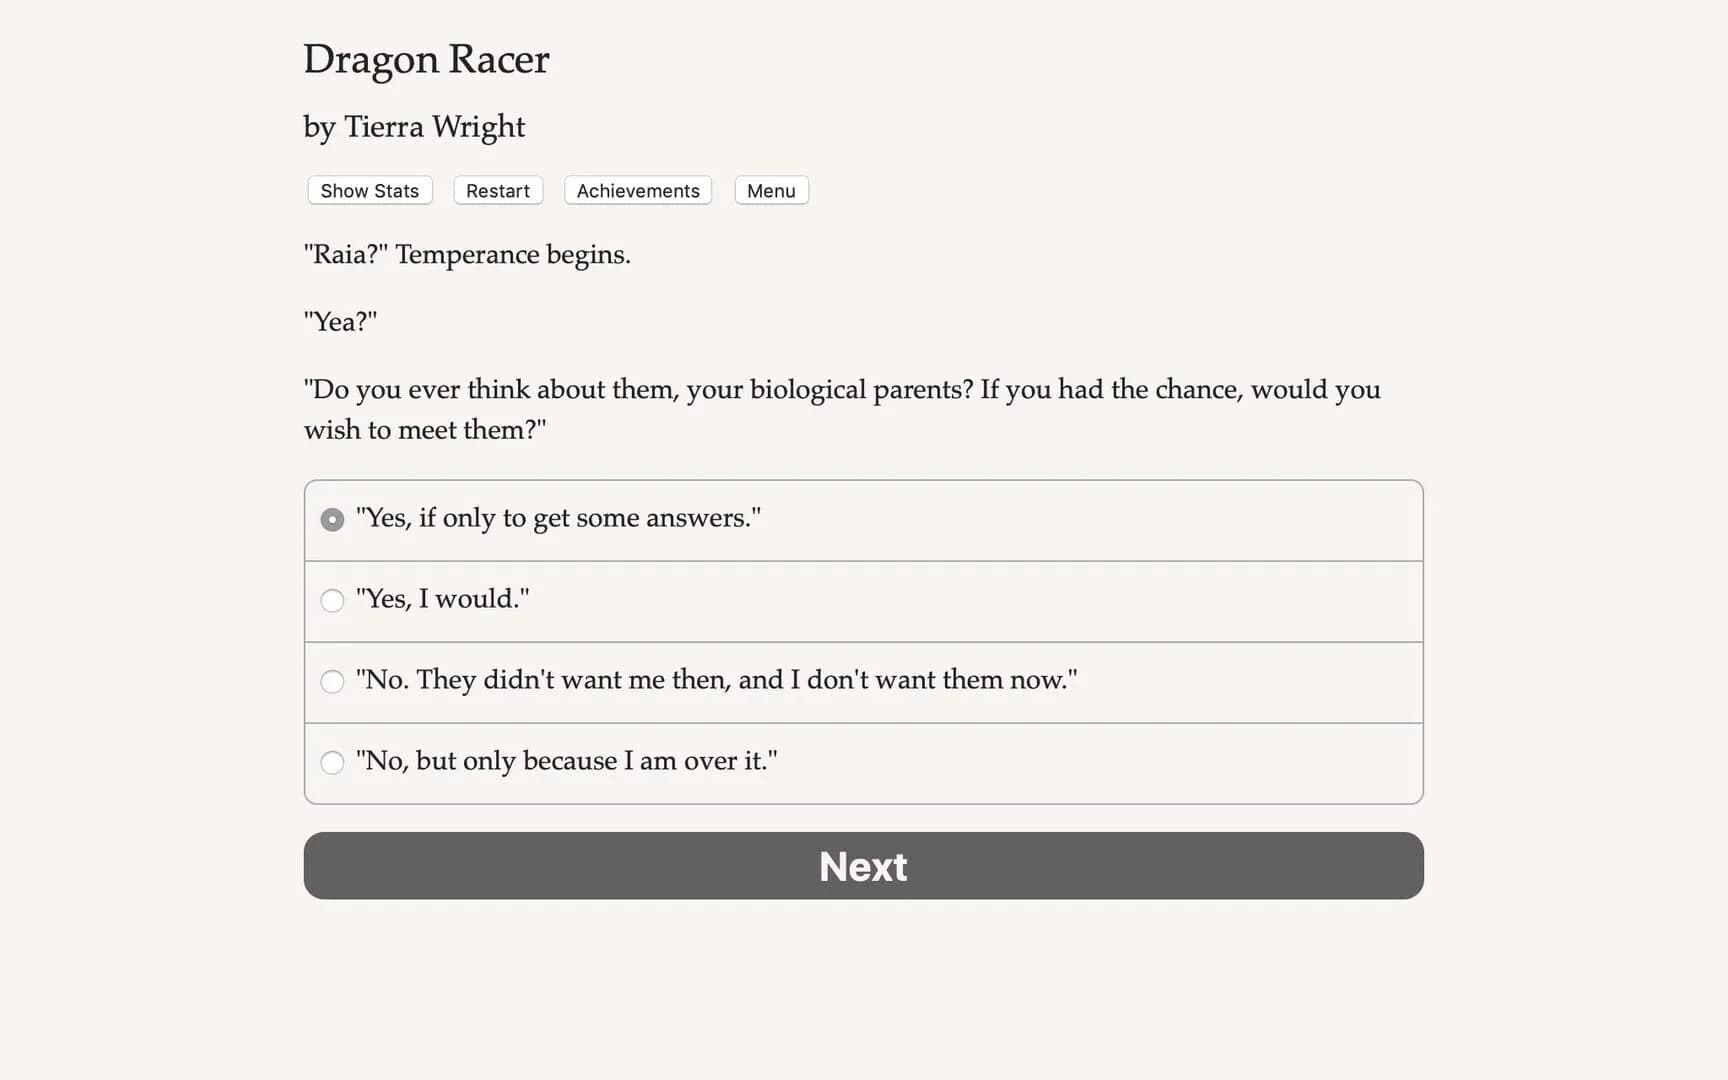The width and height of the screenshot is (1728, 1080).
Task: Select the radio for "Yes, I would."
Action: (332, 600)
